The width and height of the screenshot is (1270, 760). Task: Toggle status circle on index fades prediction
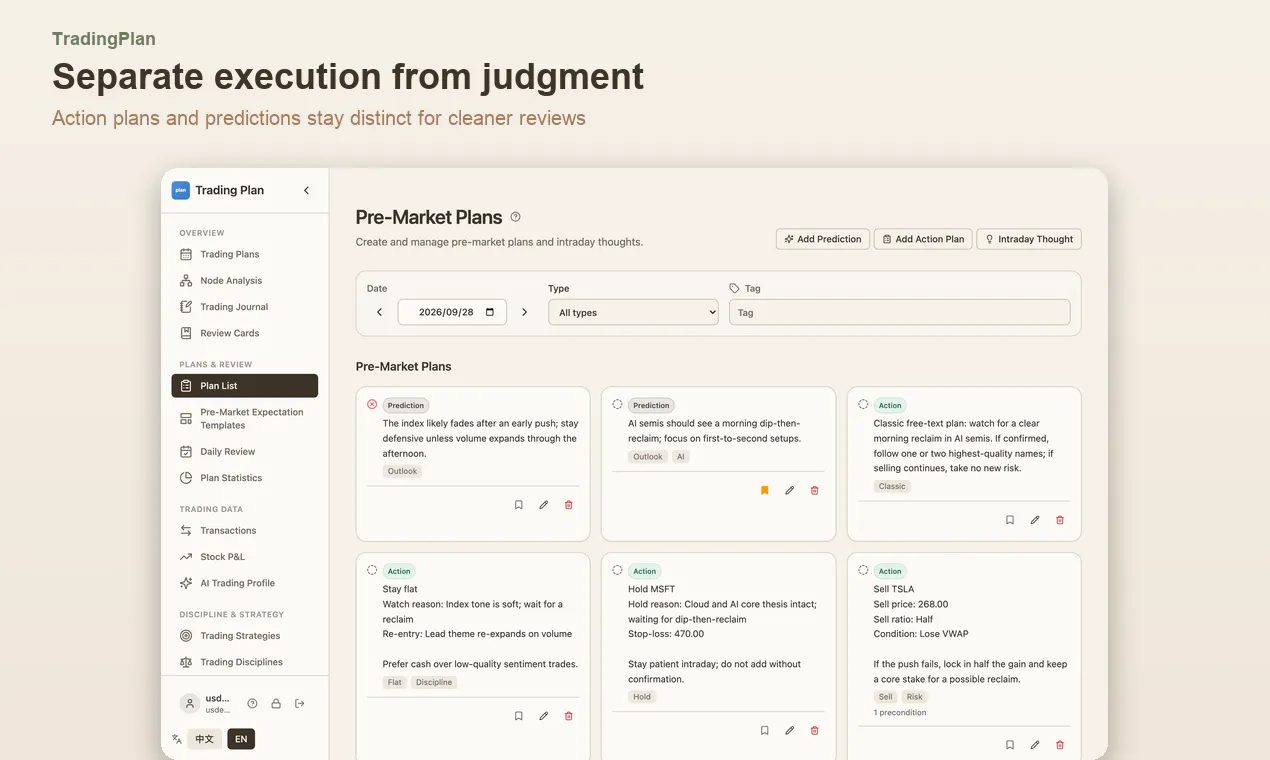(372, 405)
